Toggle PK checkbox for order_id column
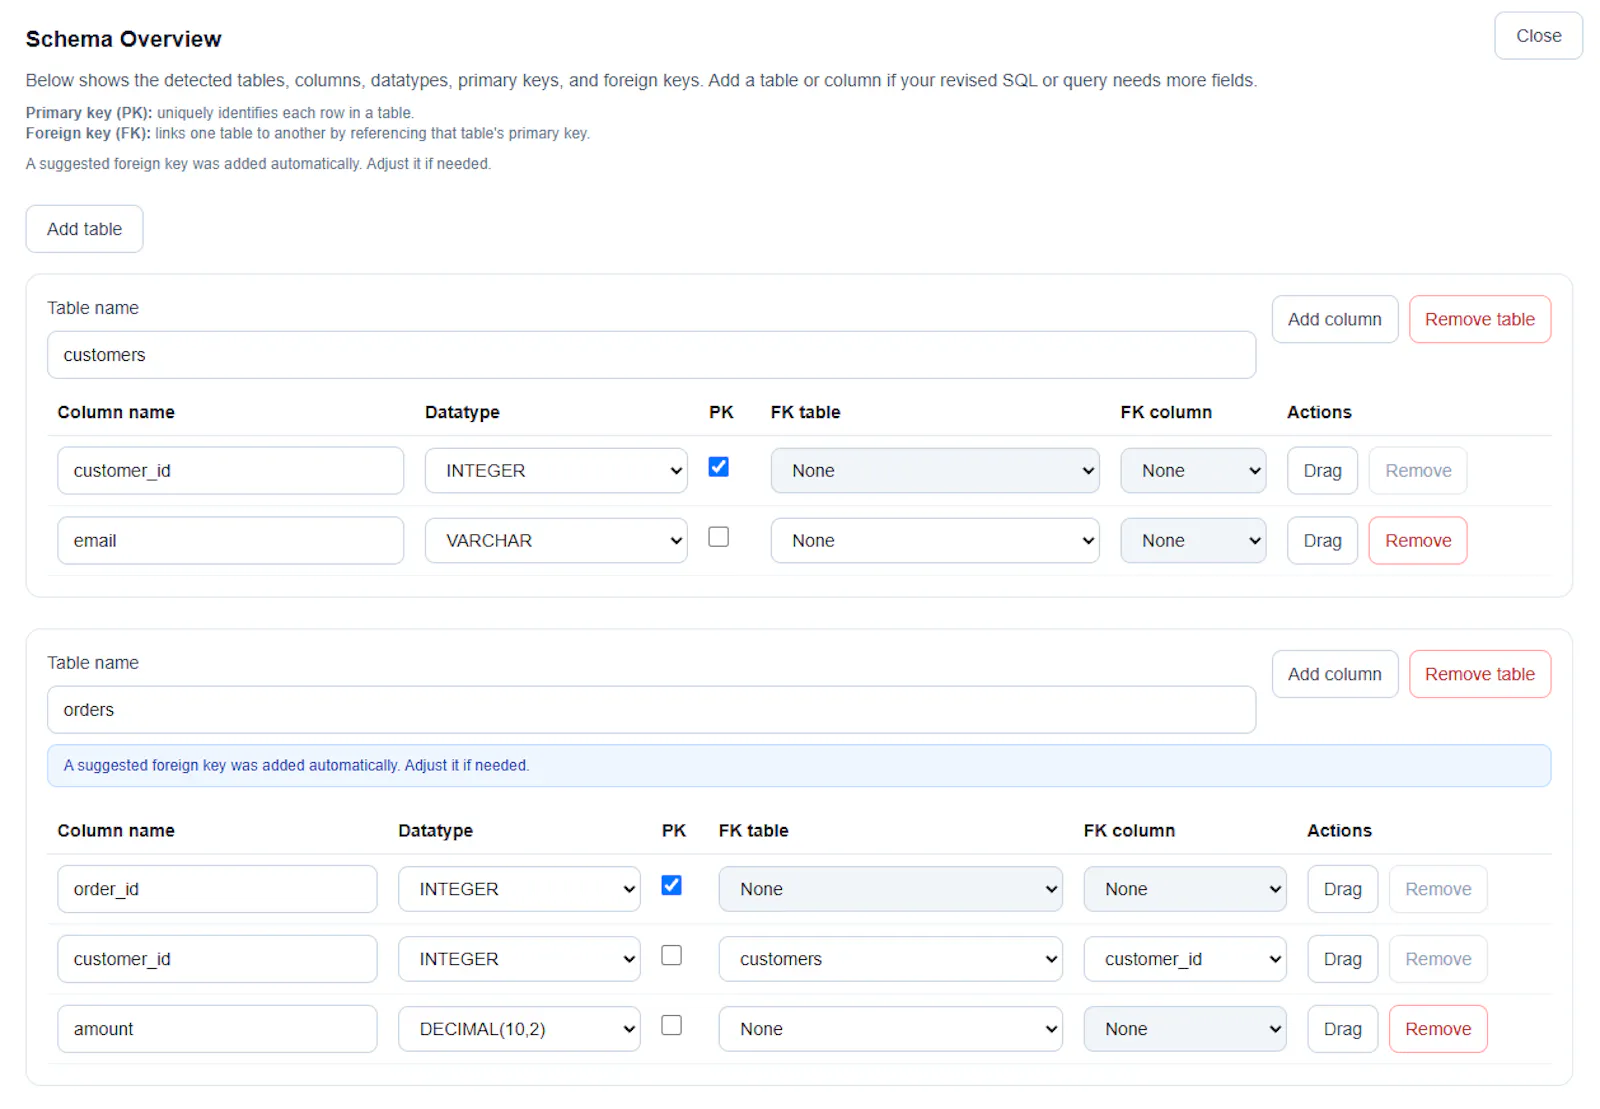The width and height of the screenshot is (1600, 1109). [x=671, y=885]
